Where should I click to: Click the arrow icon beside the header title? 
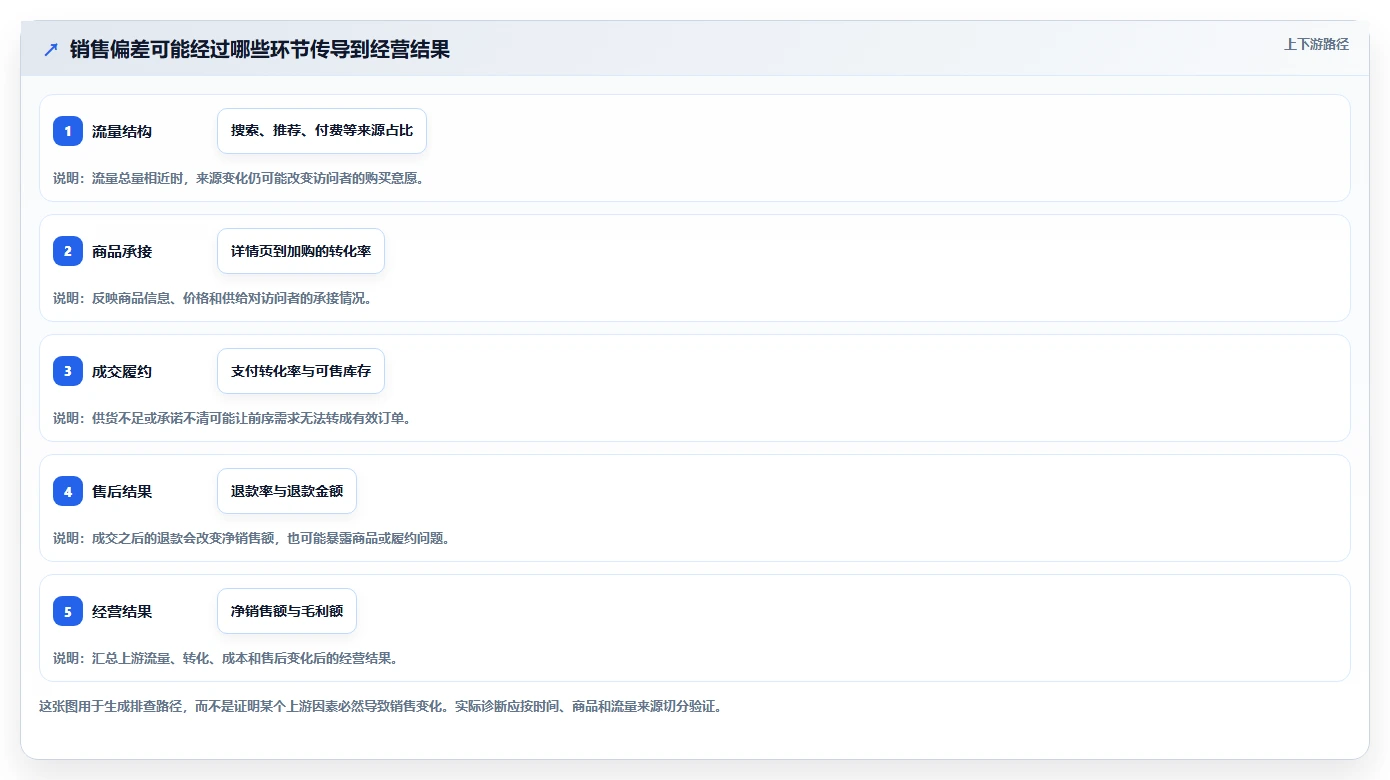coord(51,50)
